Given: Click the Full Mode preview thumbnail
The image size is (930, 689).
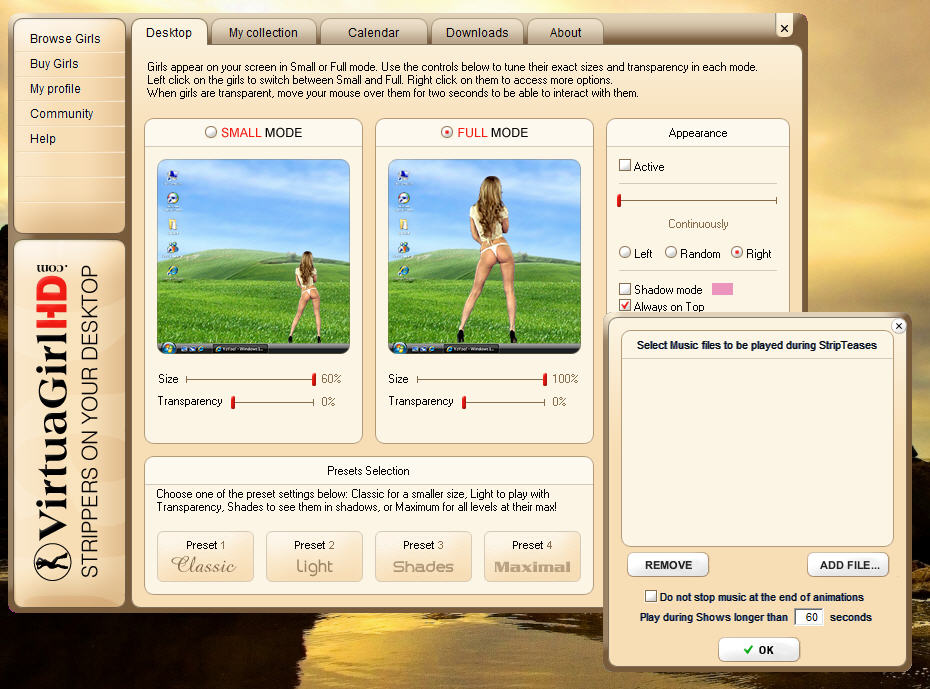Looking at the screenshot, I should (x=484, y=256).
